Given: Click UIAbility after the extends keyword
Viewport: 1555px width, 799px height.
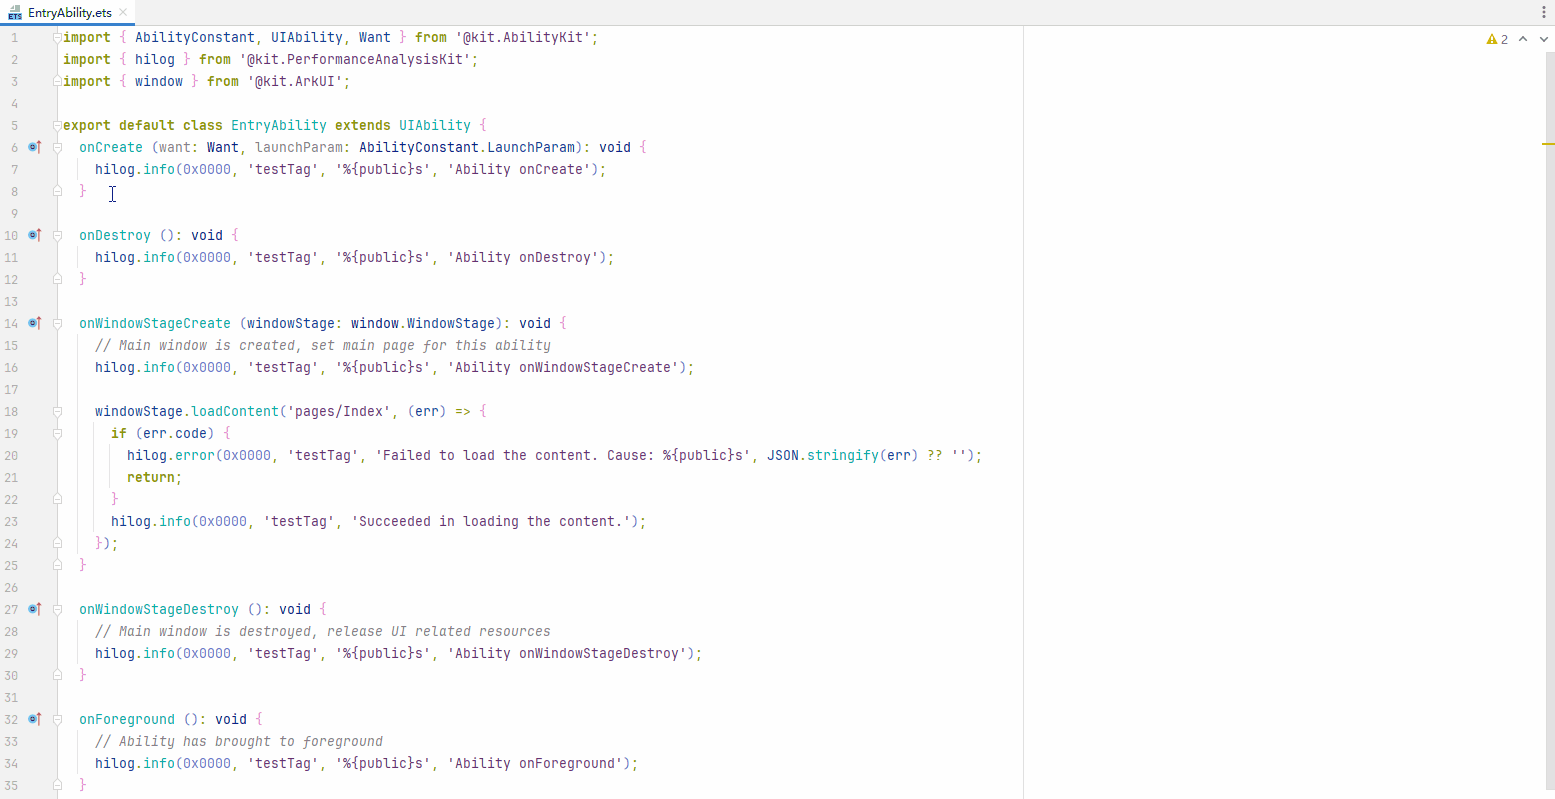Looking at the screenshot, I should (435, 125).
